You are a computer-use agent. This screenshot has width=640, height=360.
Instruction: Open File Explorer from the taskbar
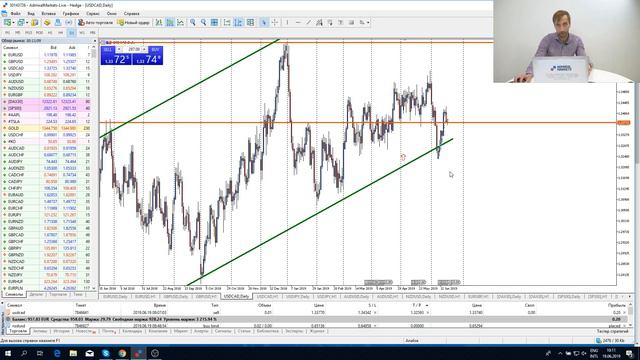click(73, 353)
